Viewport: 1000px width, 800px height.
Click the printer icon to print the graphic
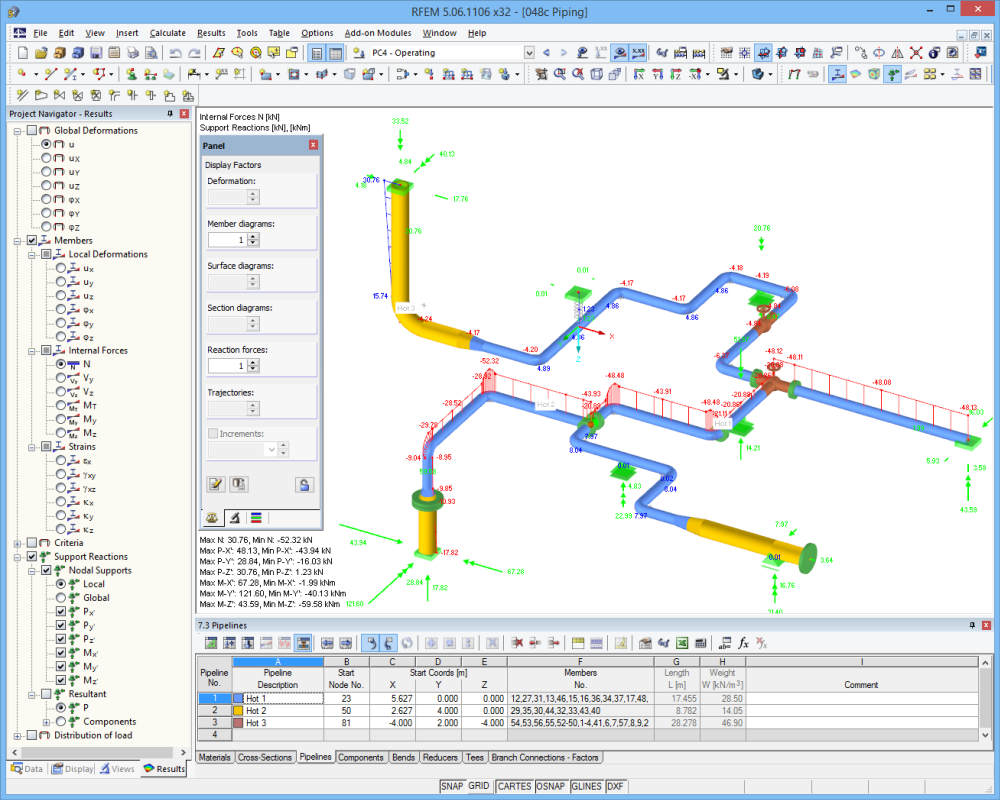pyautogui.click(x=133, y=52)
